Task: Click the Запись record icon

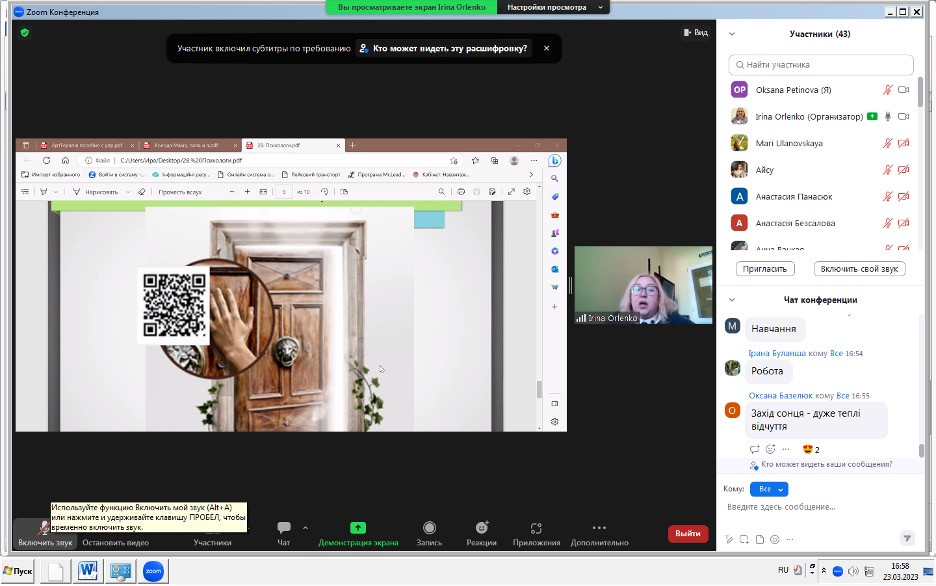Action: click(429, 528)
